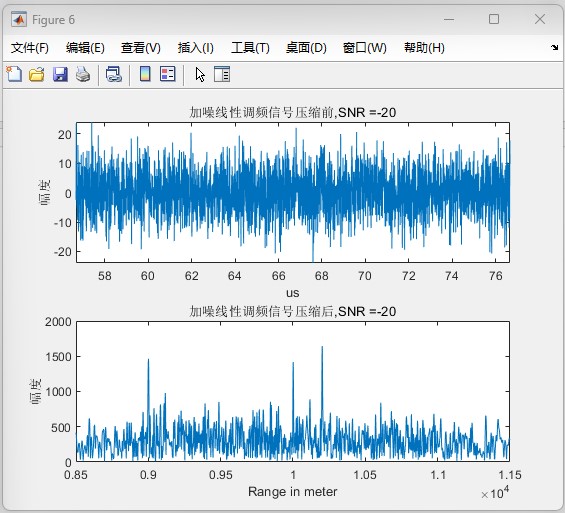The width and height of the screenshot is (565, 513).
Task: Dock the figure using the corner arrow
Action: click(555, 48)
